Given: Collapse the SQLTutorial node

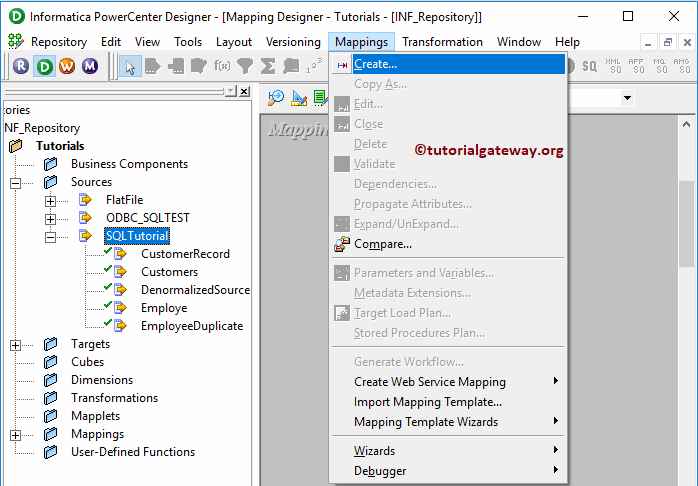Looking at the screenshot, I should [x=50, y=237].
